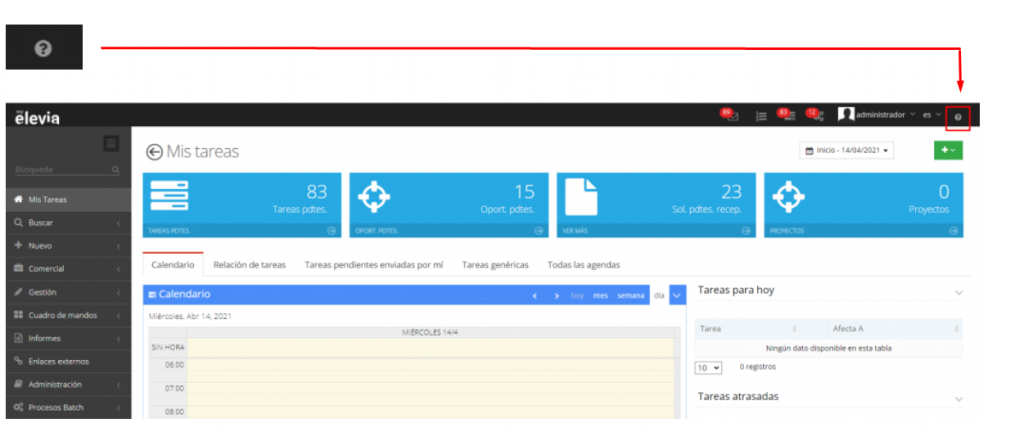Image resolution: width=1024 pixels, height=432 pixels.
Task: Click the Búsqueda search field in sidebar
Action: (60, 170)
